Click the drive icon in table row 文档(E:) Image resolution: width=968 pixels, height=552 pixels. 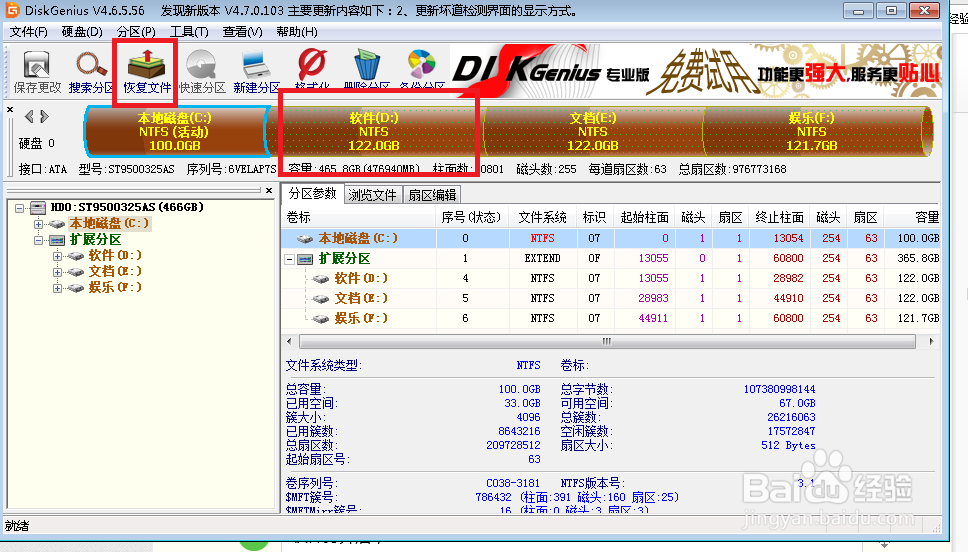click(320, 299)
